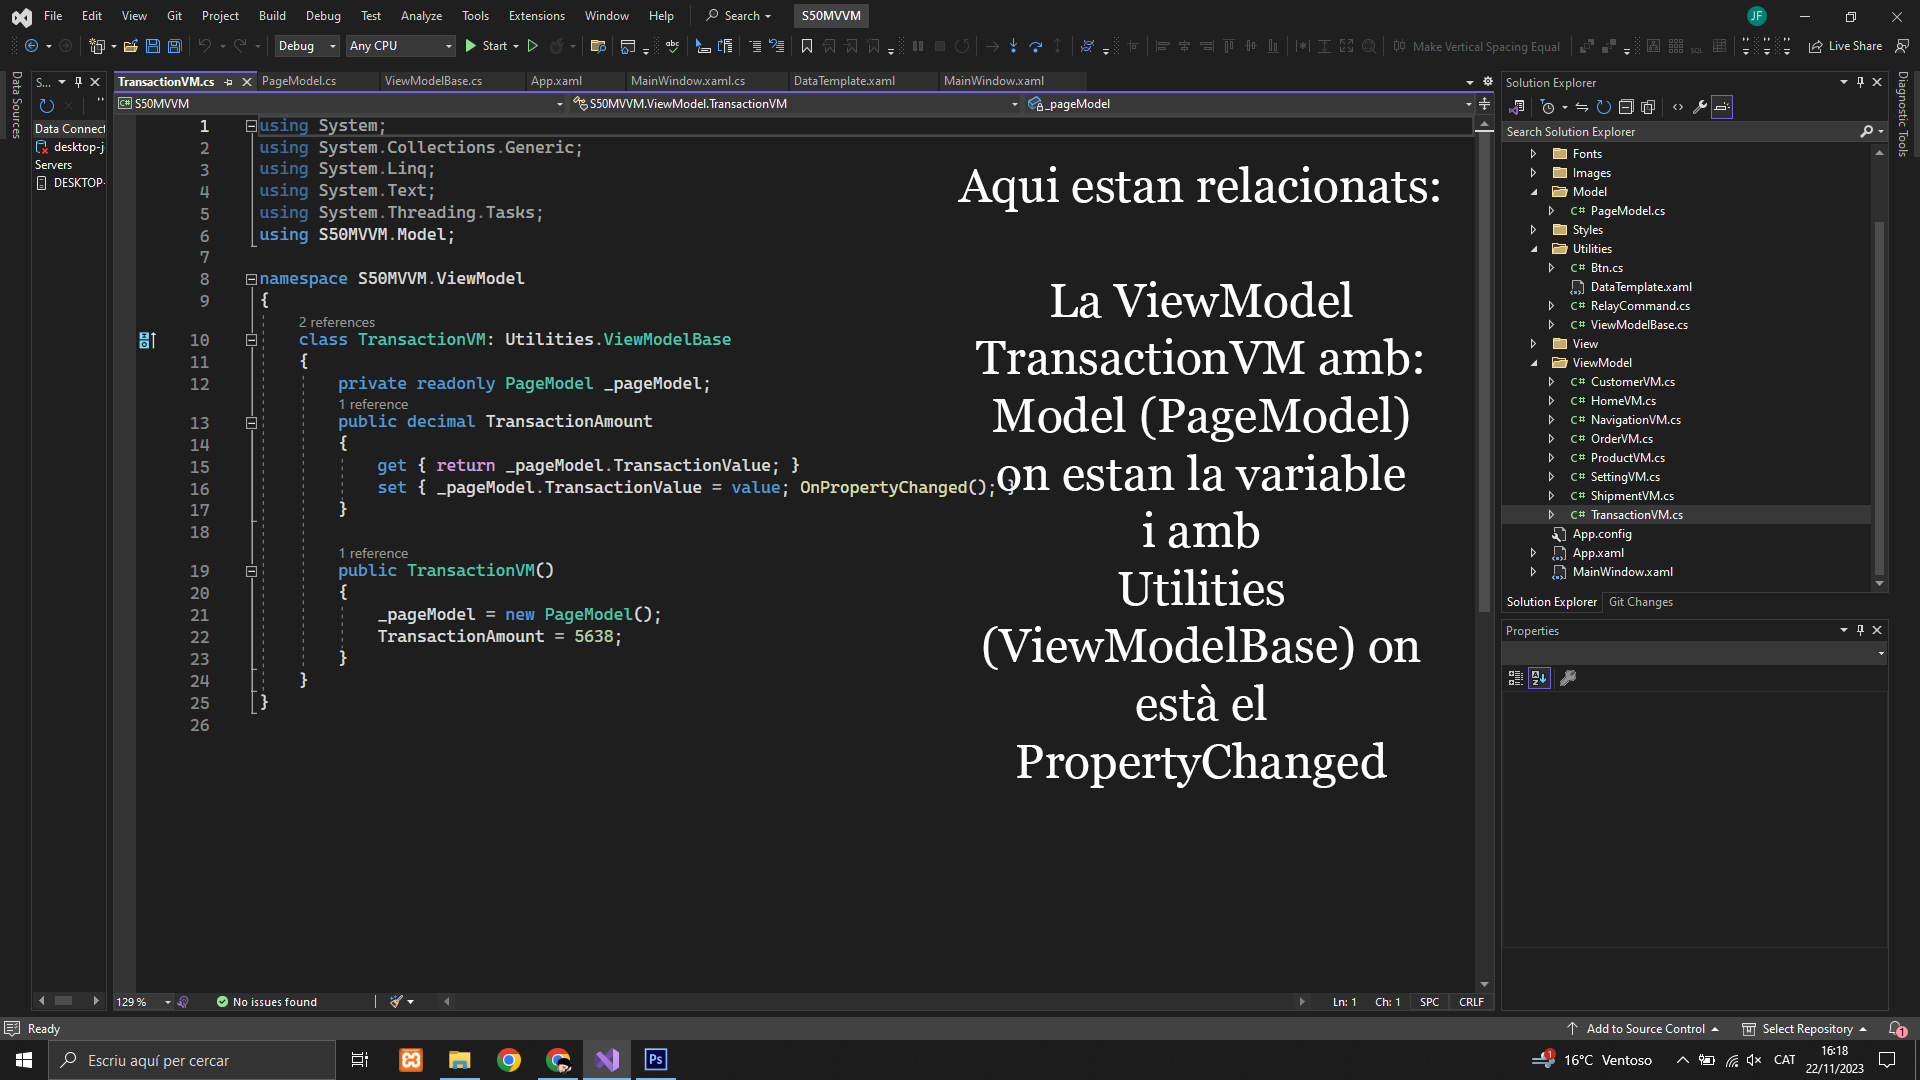Toggle Preview Selected Items button in Solution Explorer
The image size is (1920, 1080).
1722,107
